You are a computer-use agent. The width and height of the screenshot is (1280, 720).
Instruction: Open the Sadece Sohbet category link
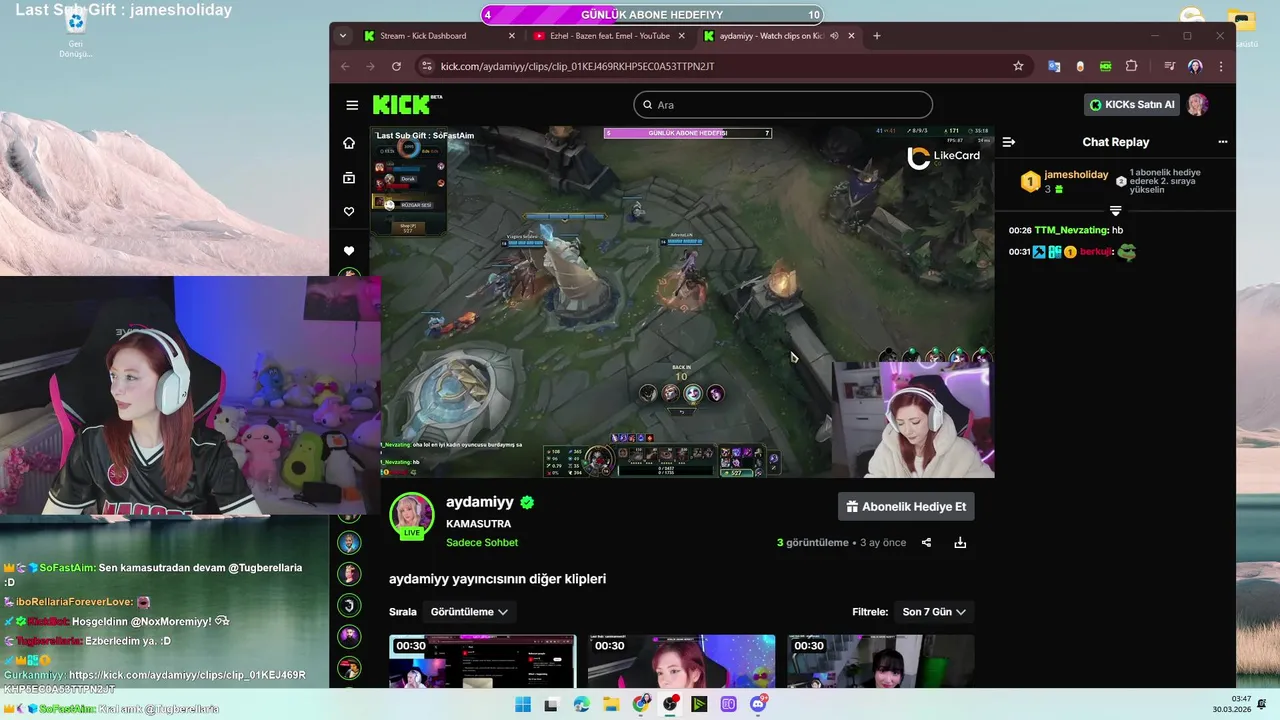click(x=482, y=543)
